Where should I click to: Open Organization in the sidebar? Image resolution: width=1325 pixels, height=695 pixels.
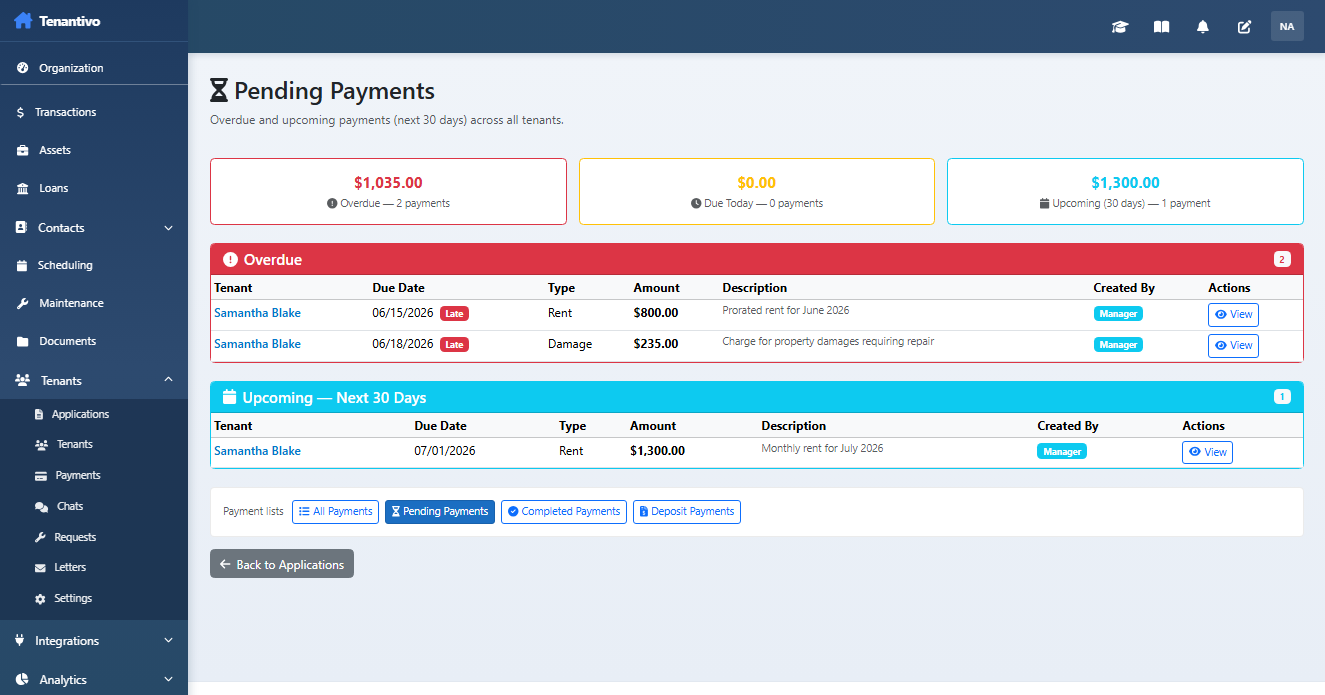(x=94, y=68)
